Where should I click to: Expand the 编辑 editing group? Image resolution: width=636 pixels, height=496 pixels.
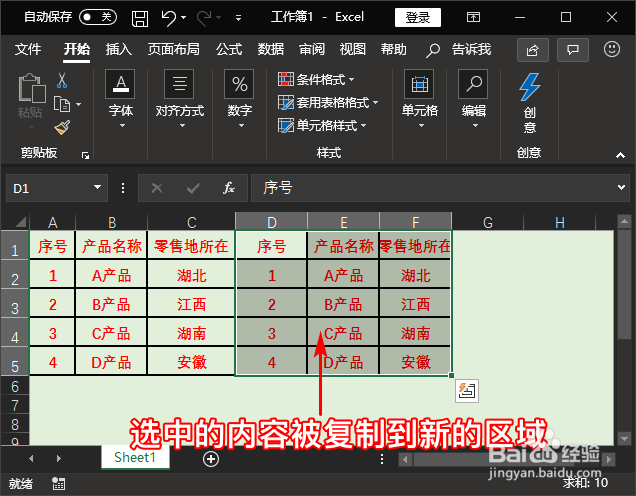coord(473,100)
